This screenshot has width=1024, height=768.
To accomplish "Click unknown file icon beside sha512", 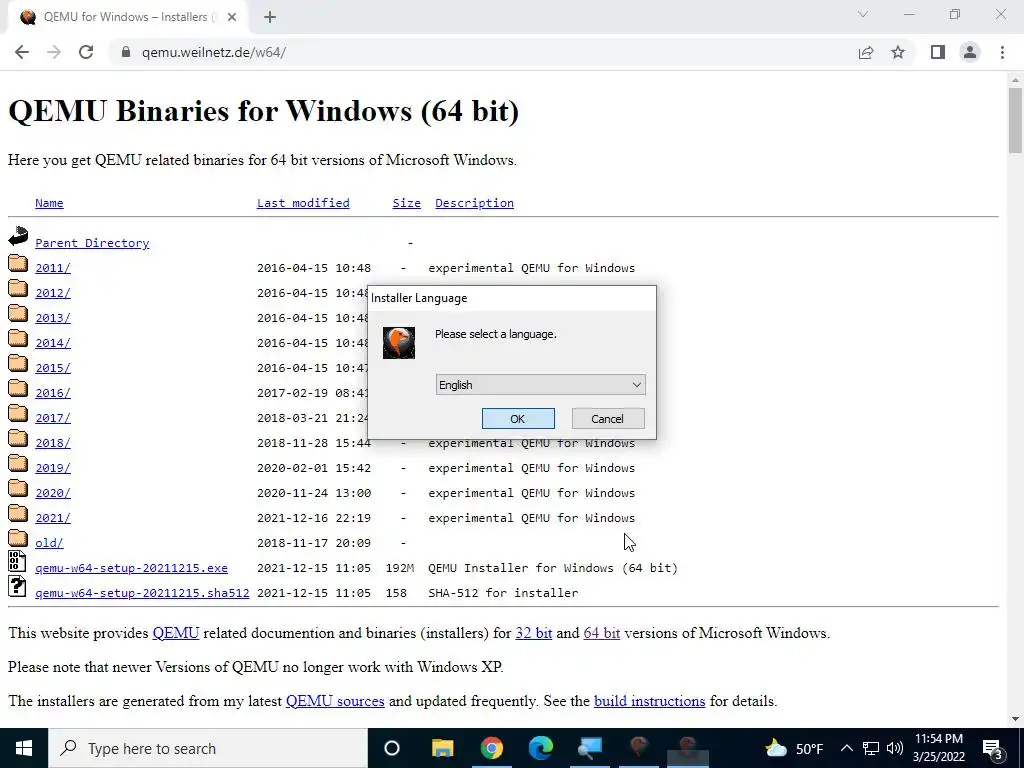I will (x=17, y=586).
